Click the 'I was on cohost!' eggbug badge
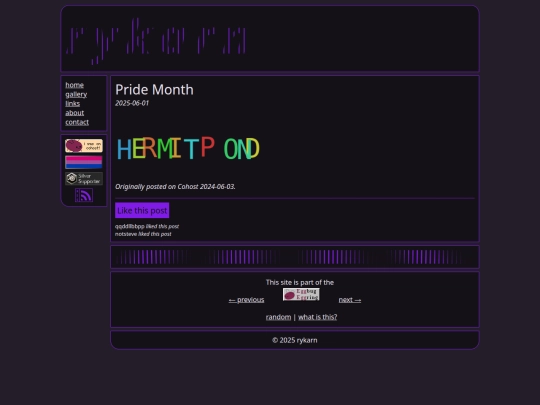The width and height of the screenshot is (540, 405). (84, 146)
